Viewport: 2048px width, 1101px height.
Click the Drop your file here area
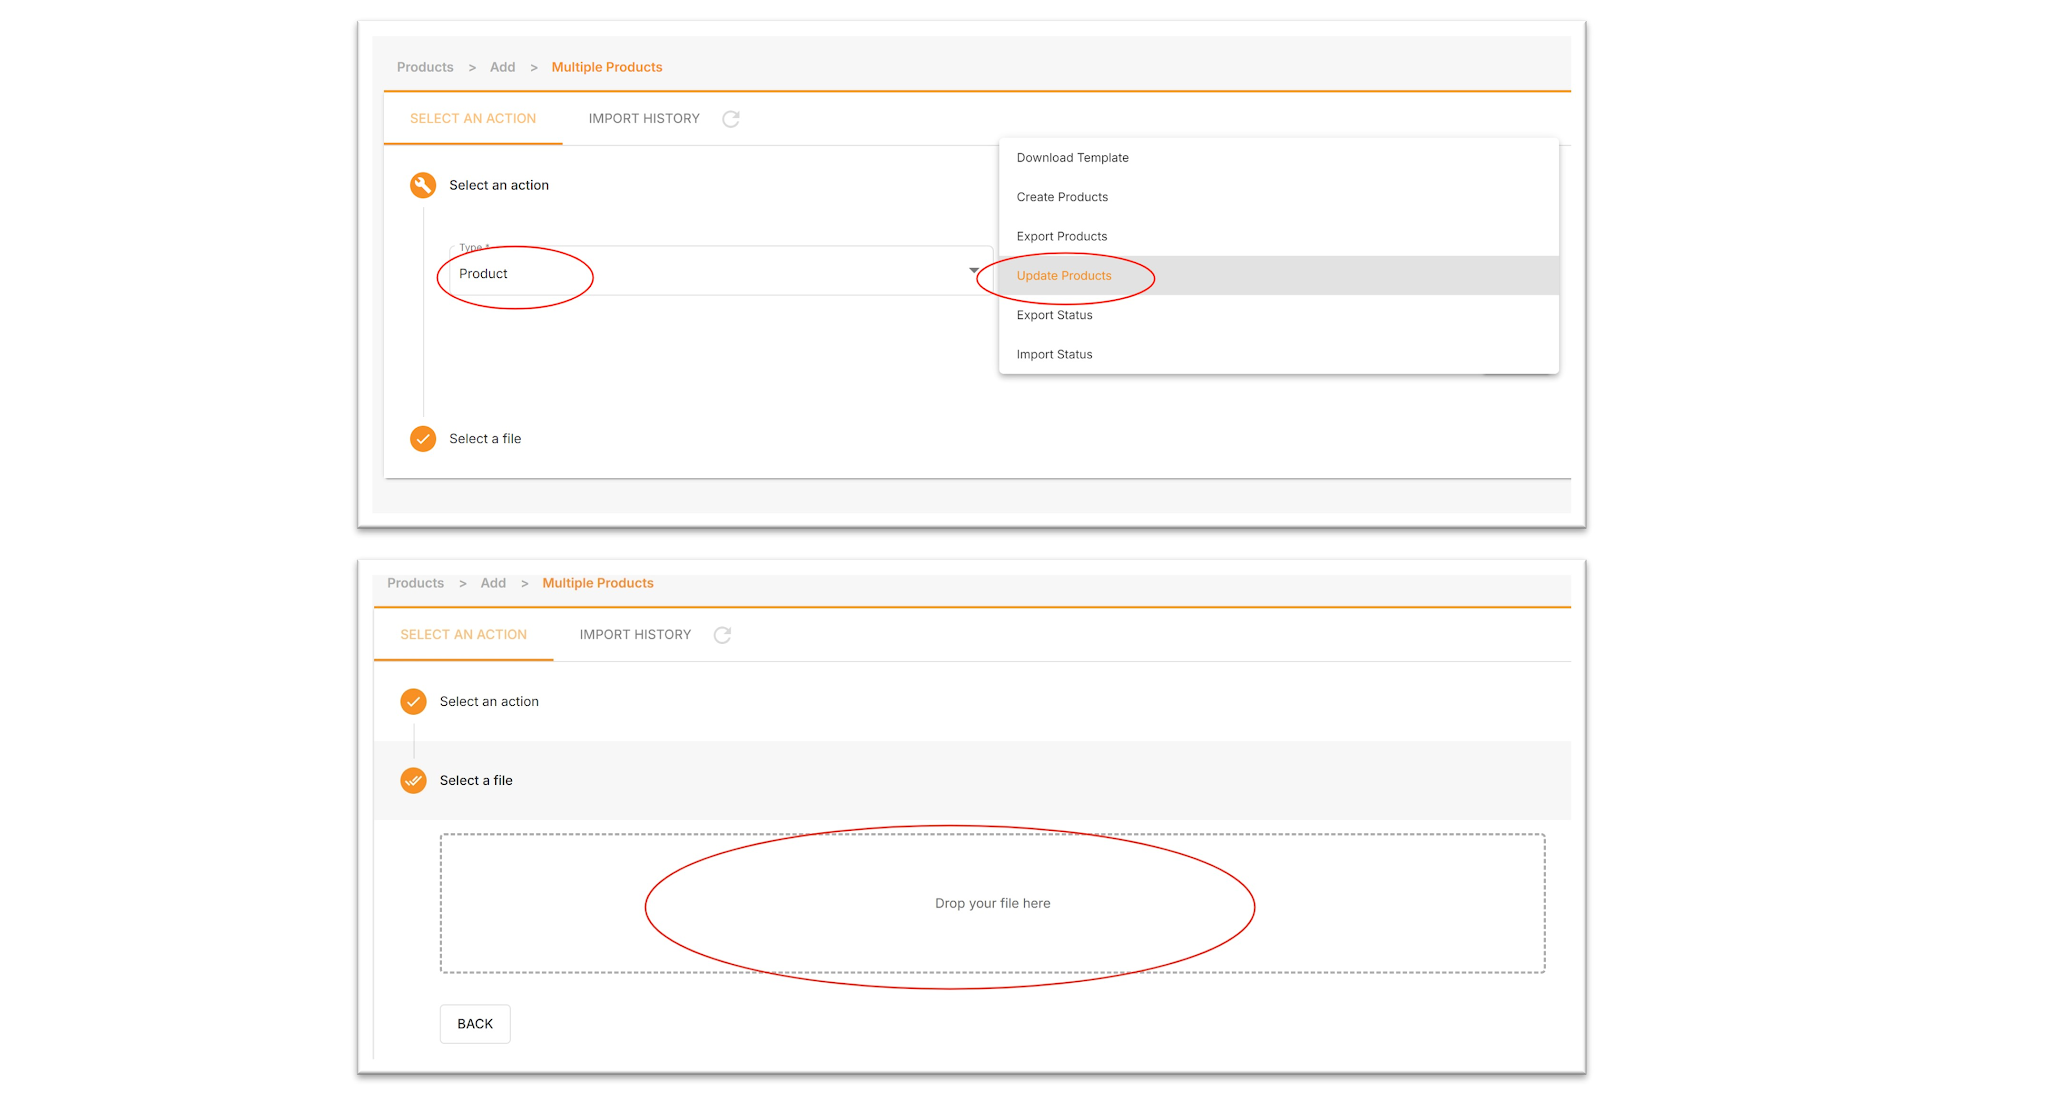(992, 903)
